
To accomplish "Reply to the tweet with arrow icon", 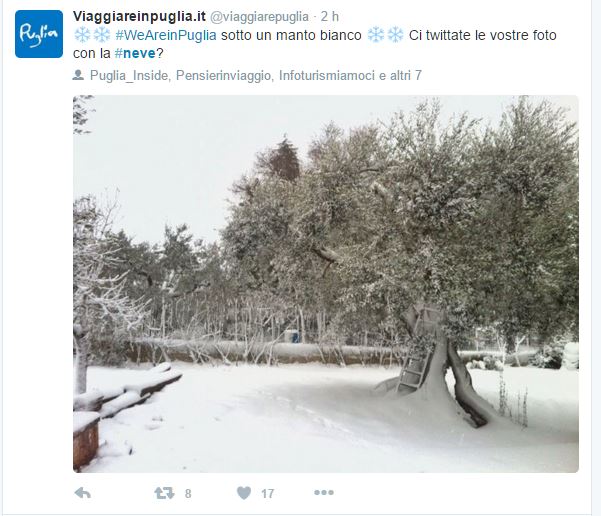I will (x=83, y=493).
